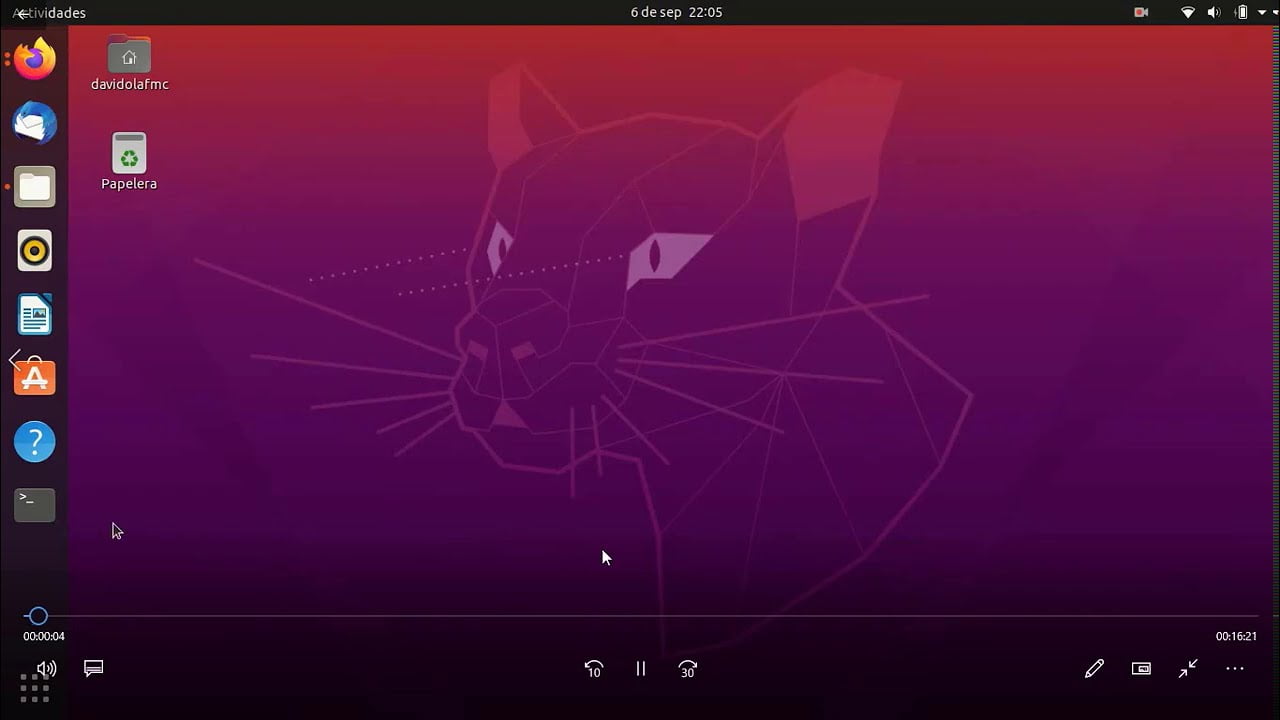Click the total duration 00:16:21
This screenshot has height=720, width=1280.
click(x=1236, y=636)
